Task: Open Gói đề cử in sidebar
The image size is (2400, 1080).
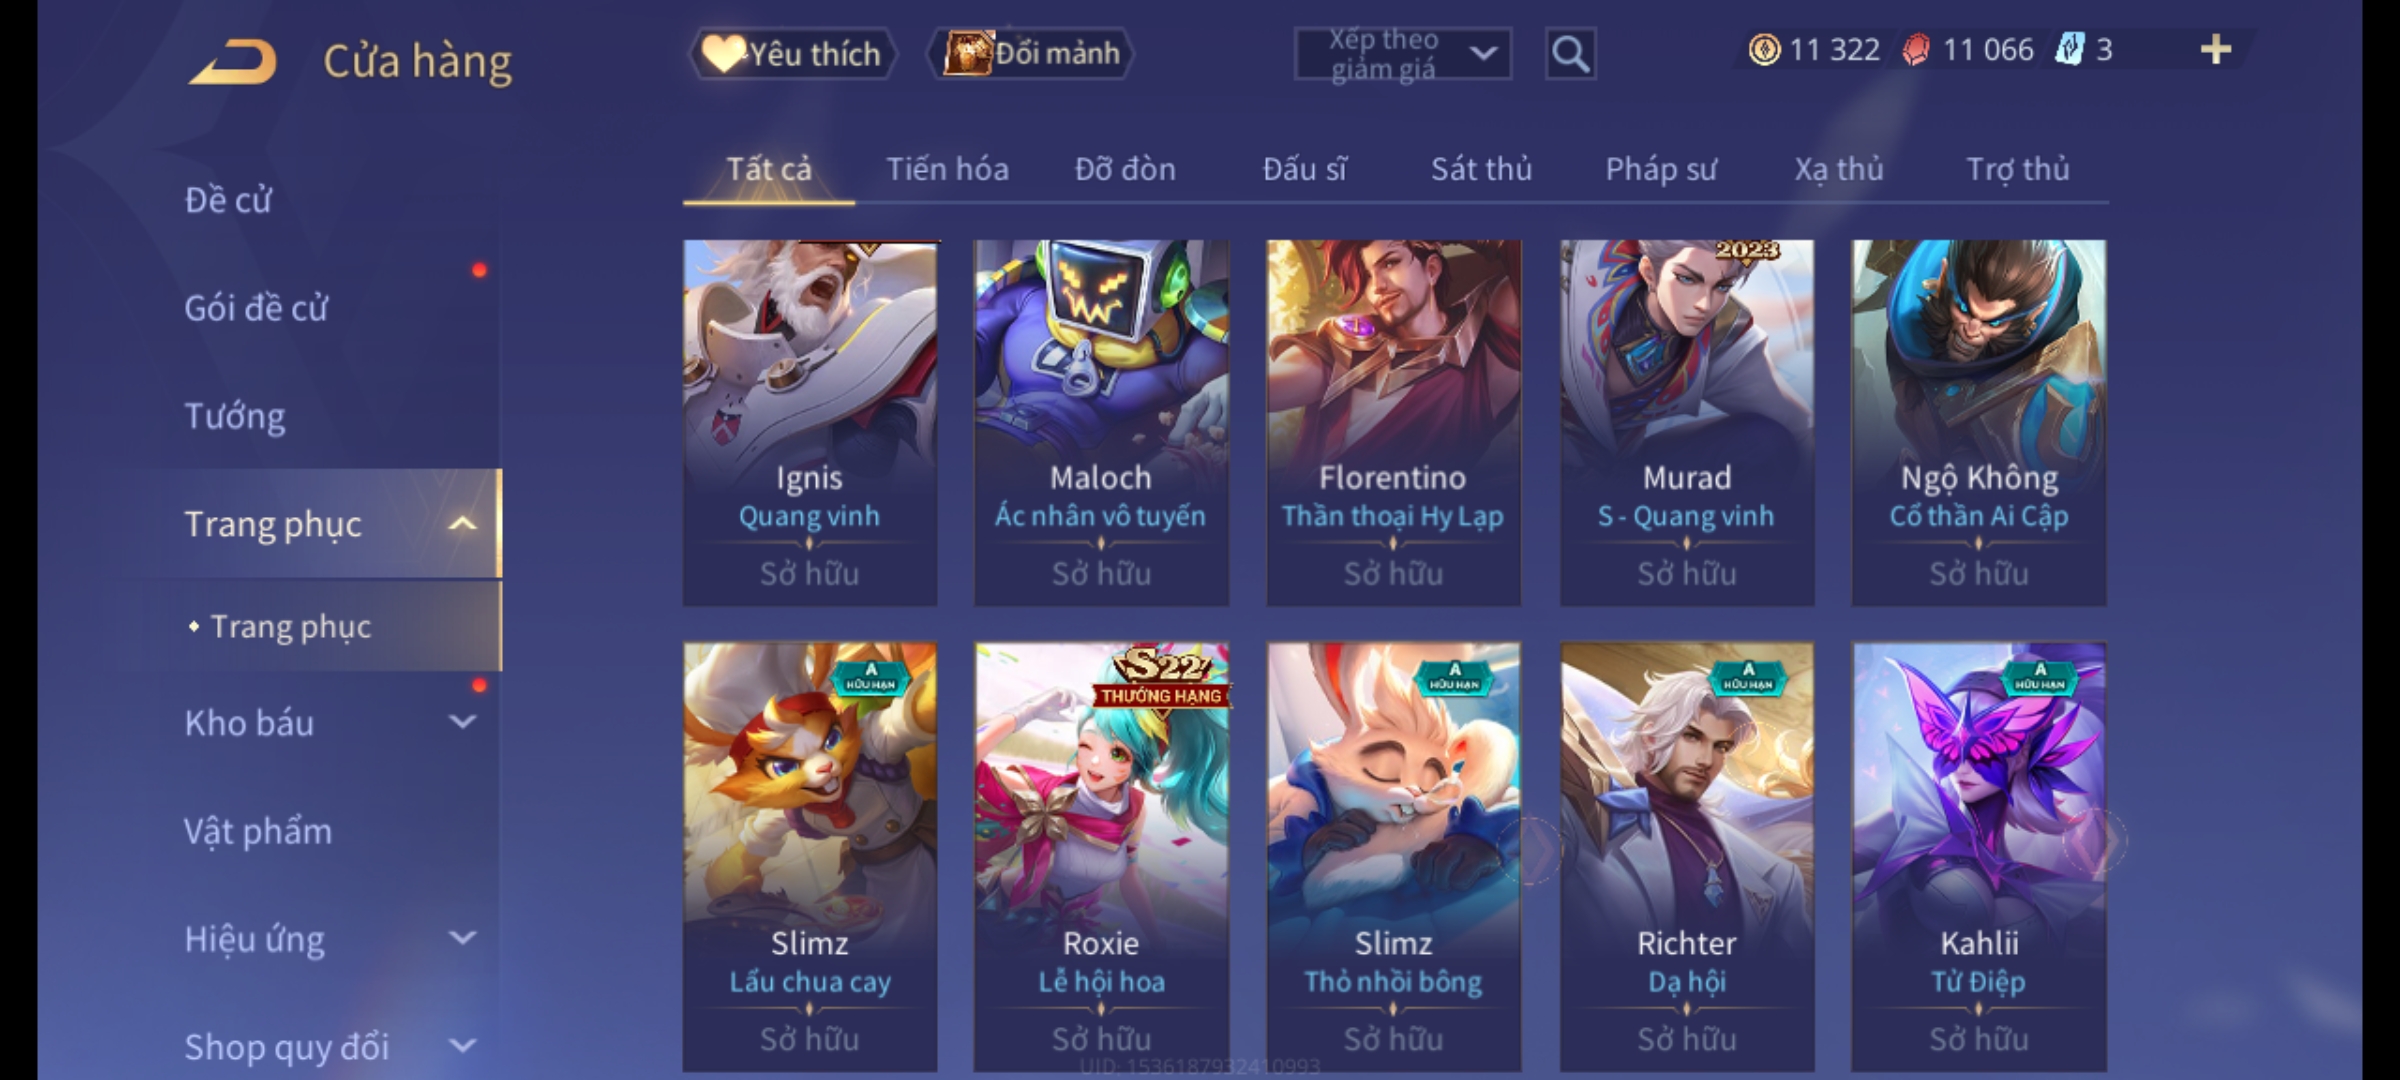Action: tap(256, 308)
